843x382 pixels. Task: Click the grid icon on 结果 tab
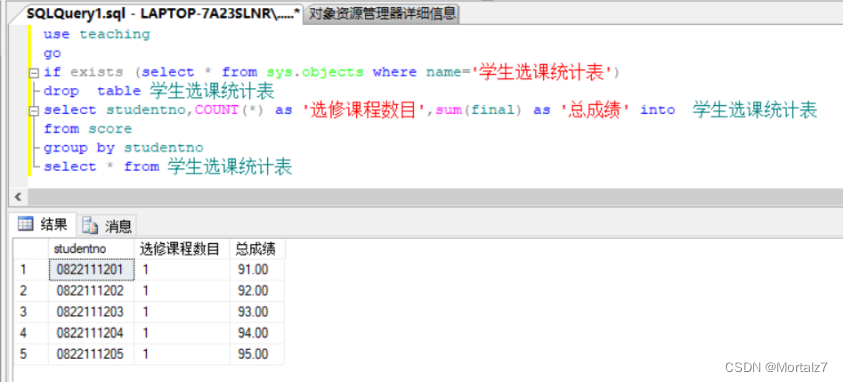pyautogui.click(x=25, y=224)
